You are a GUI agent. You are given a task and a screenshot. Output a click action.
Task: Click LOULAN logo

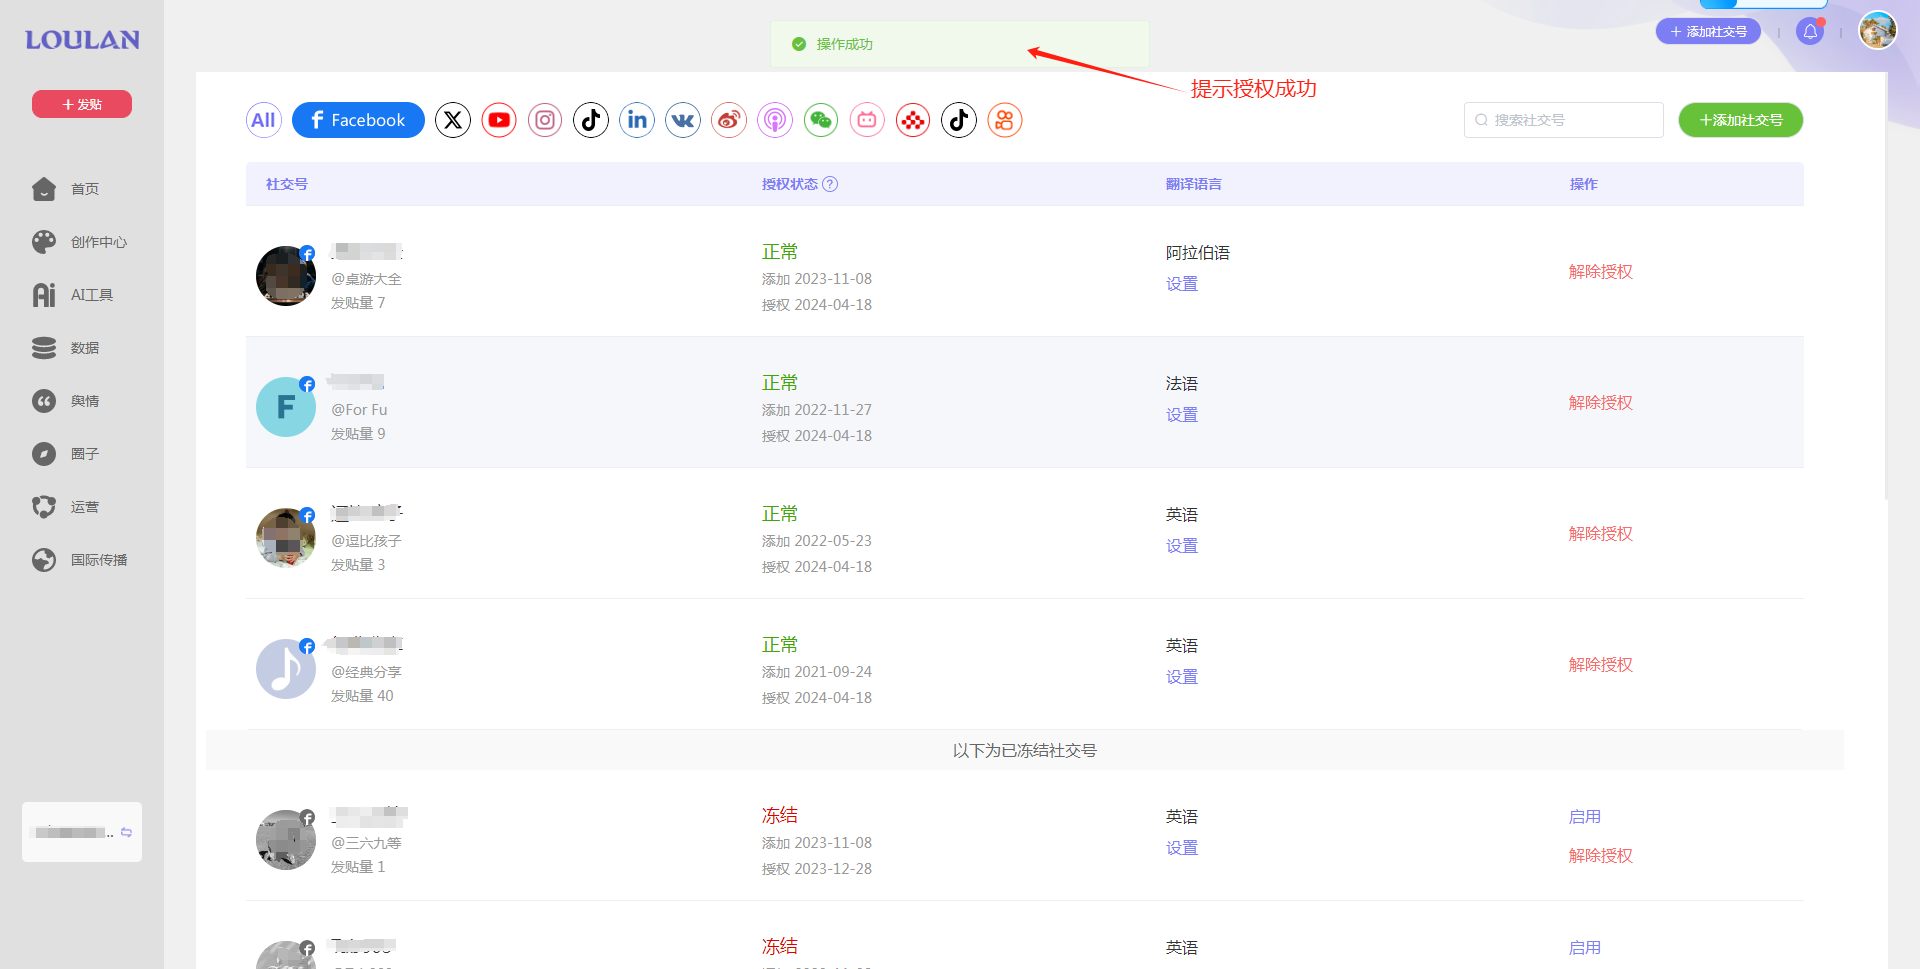[82, 40]
